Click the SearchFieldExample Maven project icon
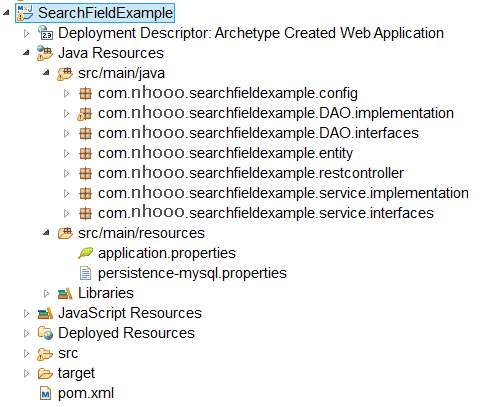The width and height of the screenshot is (493, 407). click(25, 13)
